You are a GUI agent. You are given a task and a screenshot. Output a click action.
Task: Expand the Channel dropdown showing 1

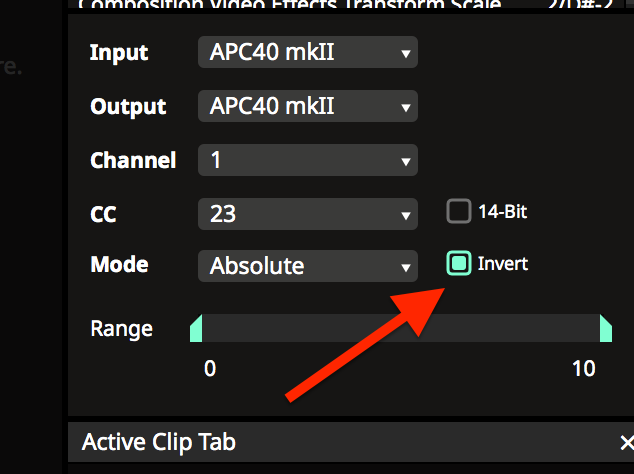point(307,160)
